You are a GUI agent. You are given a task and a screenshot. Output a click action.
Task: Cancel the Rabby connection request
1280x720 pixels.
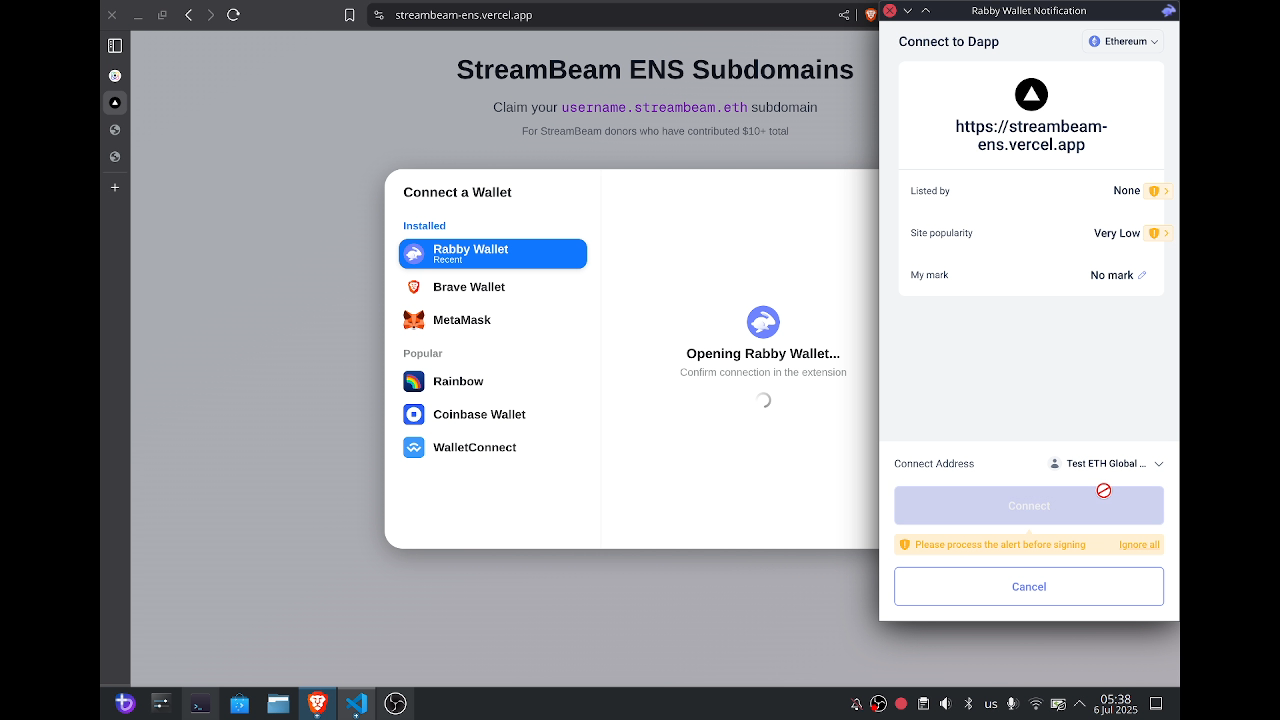pyautogui.click(x=1029, y=587)
